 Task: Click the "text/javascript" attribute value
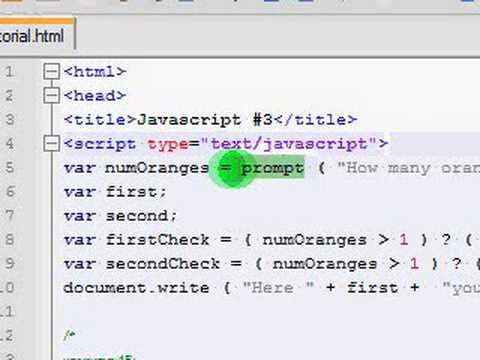pyautogui.click(x=288, y=144)
